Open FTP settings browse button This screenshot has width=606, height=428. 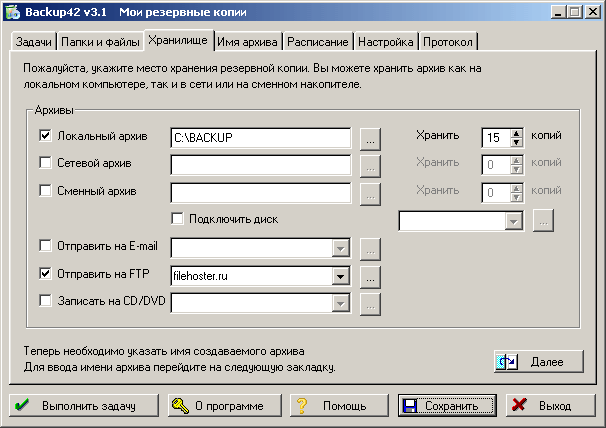tap(370, 275)
